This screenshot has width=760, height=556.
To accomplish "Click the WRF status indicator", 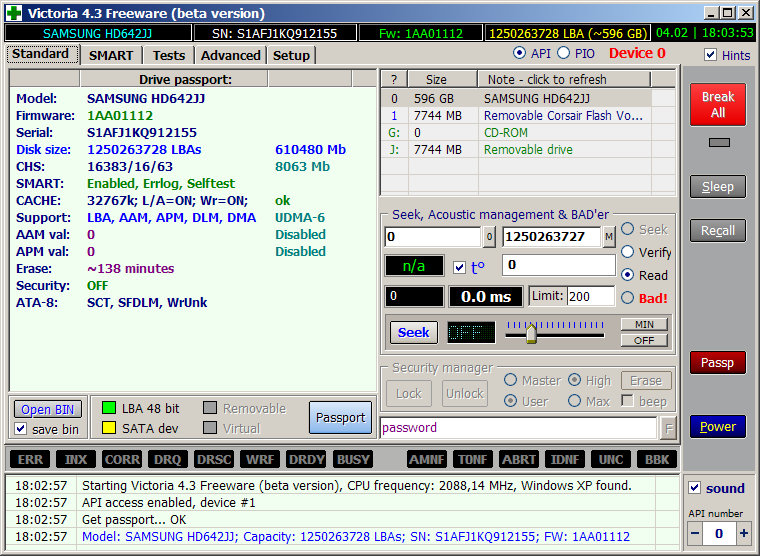I will 260,460.
